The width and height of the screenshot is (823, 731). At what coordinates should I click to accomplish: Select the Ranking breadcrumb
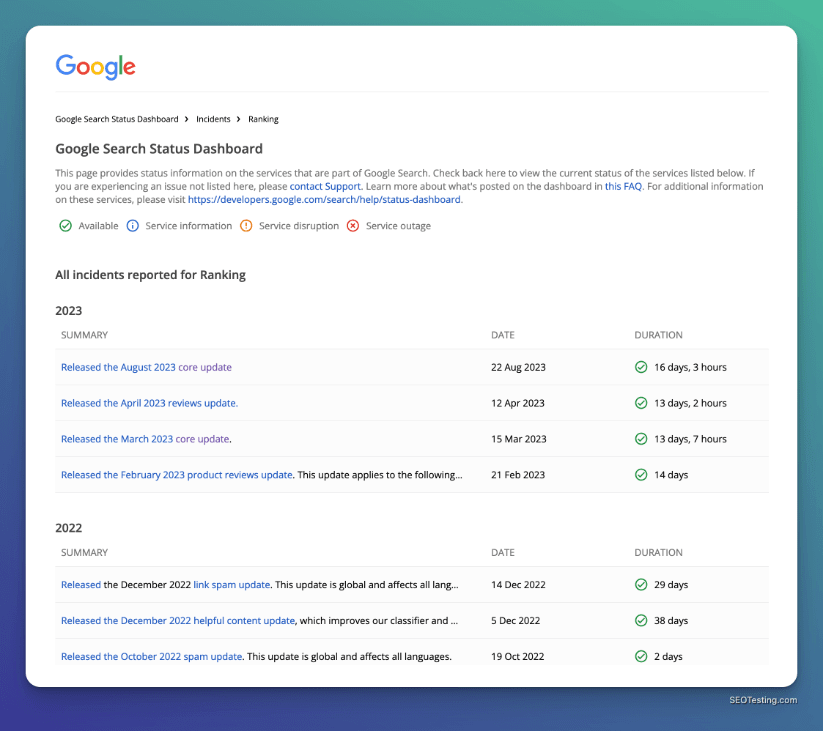coord(263,119)
